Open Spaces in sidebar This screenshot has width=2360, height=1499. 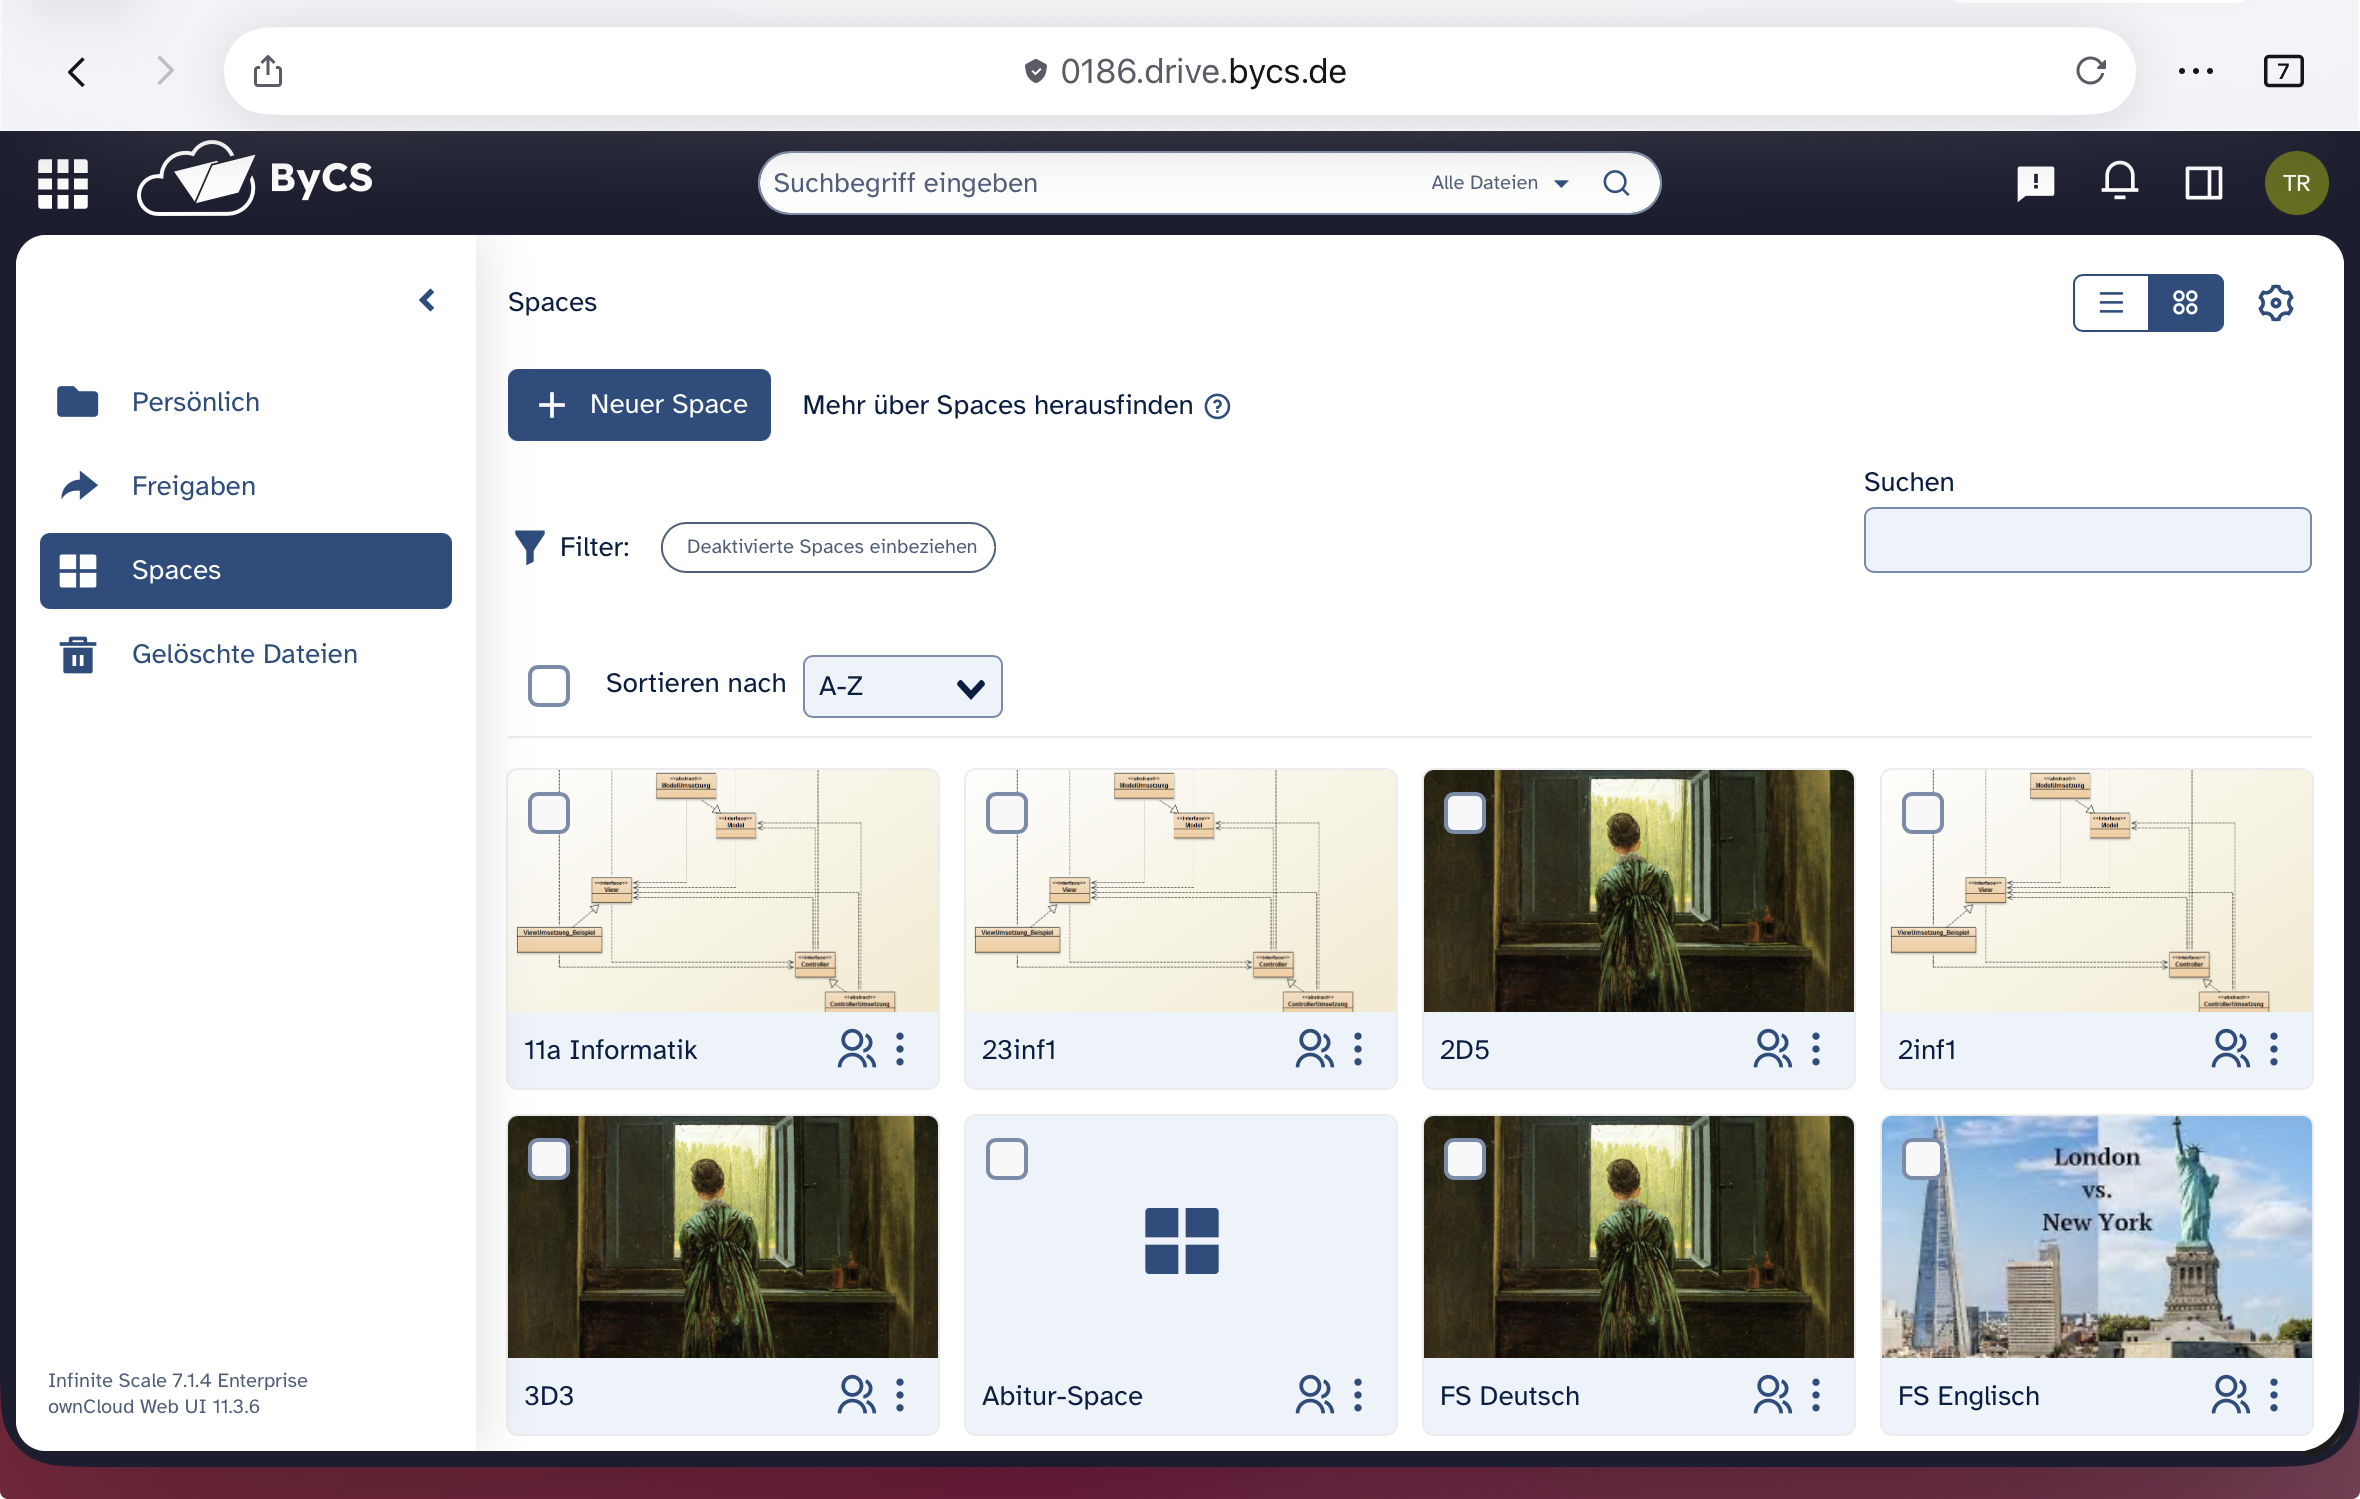[246, 570]
